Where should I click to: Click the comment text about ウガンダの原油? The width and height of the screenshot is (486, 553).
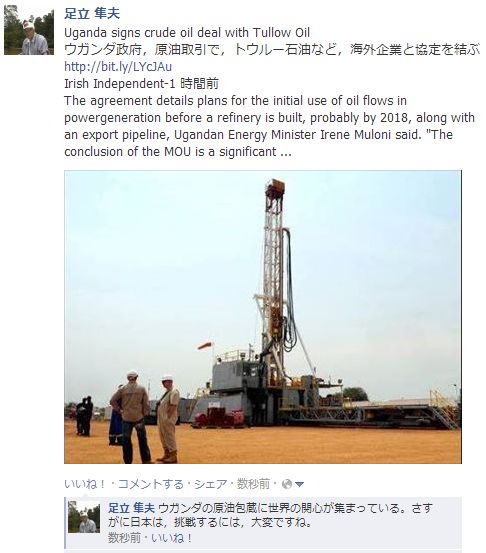(271, 515)
